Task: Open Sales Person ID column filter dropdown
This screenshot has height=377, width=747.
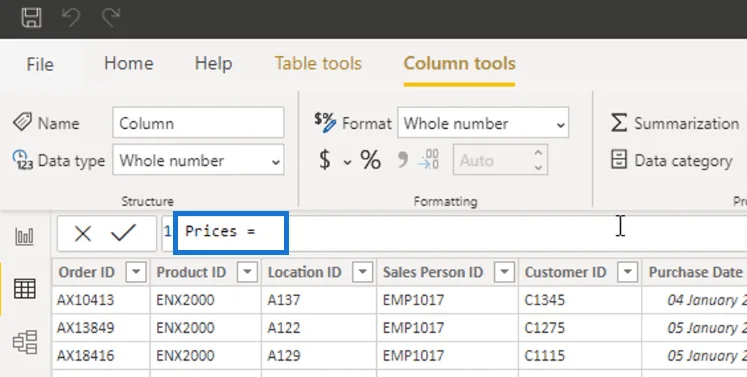Action: click(504, 272)
